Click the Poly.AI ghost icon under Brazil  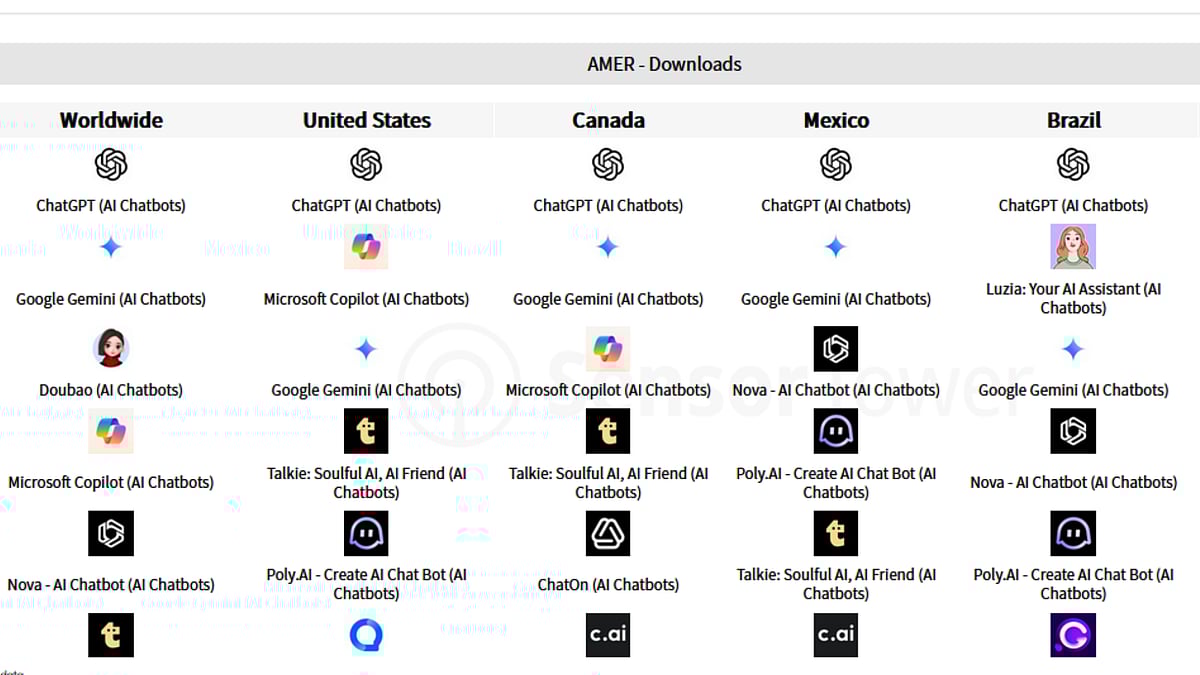pyautogui.click(x=1073, y=533)
